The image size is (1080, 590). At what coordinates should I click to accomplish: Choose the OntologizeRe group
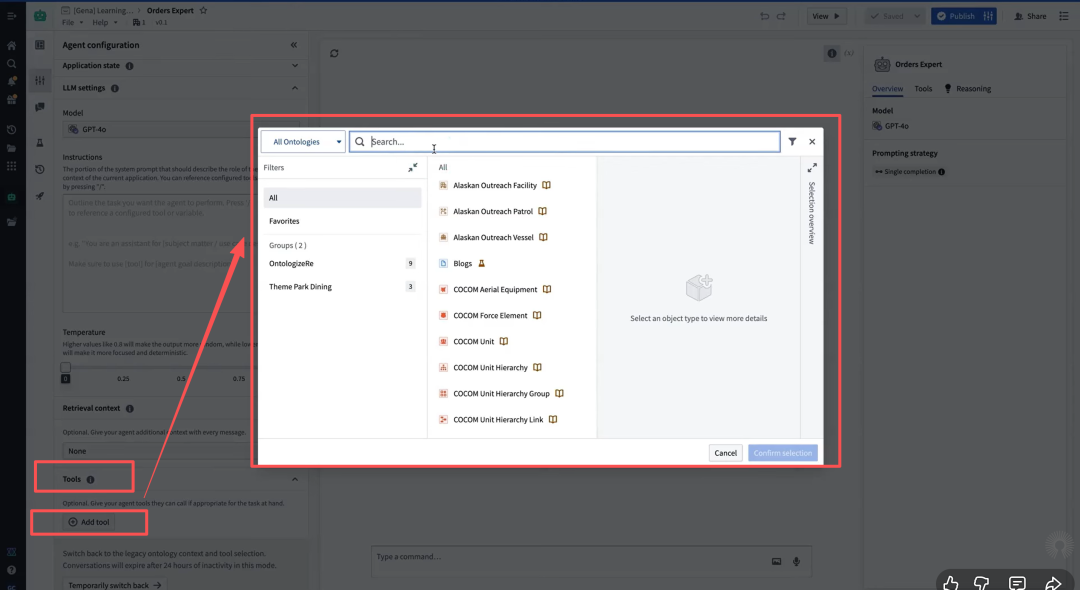pos(342,264)
